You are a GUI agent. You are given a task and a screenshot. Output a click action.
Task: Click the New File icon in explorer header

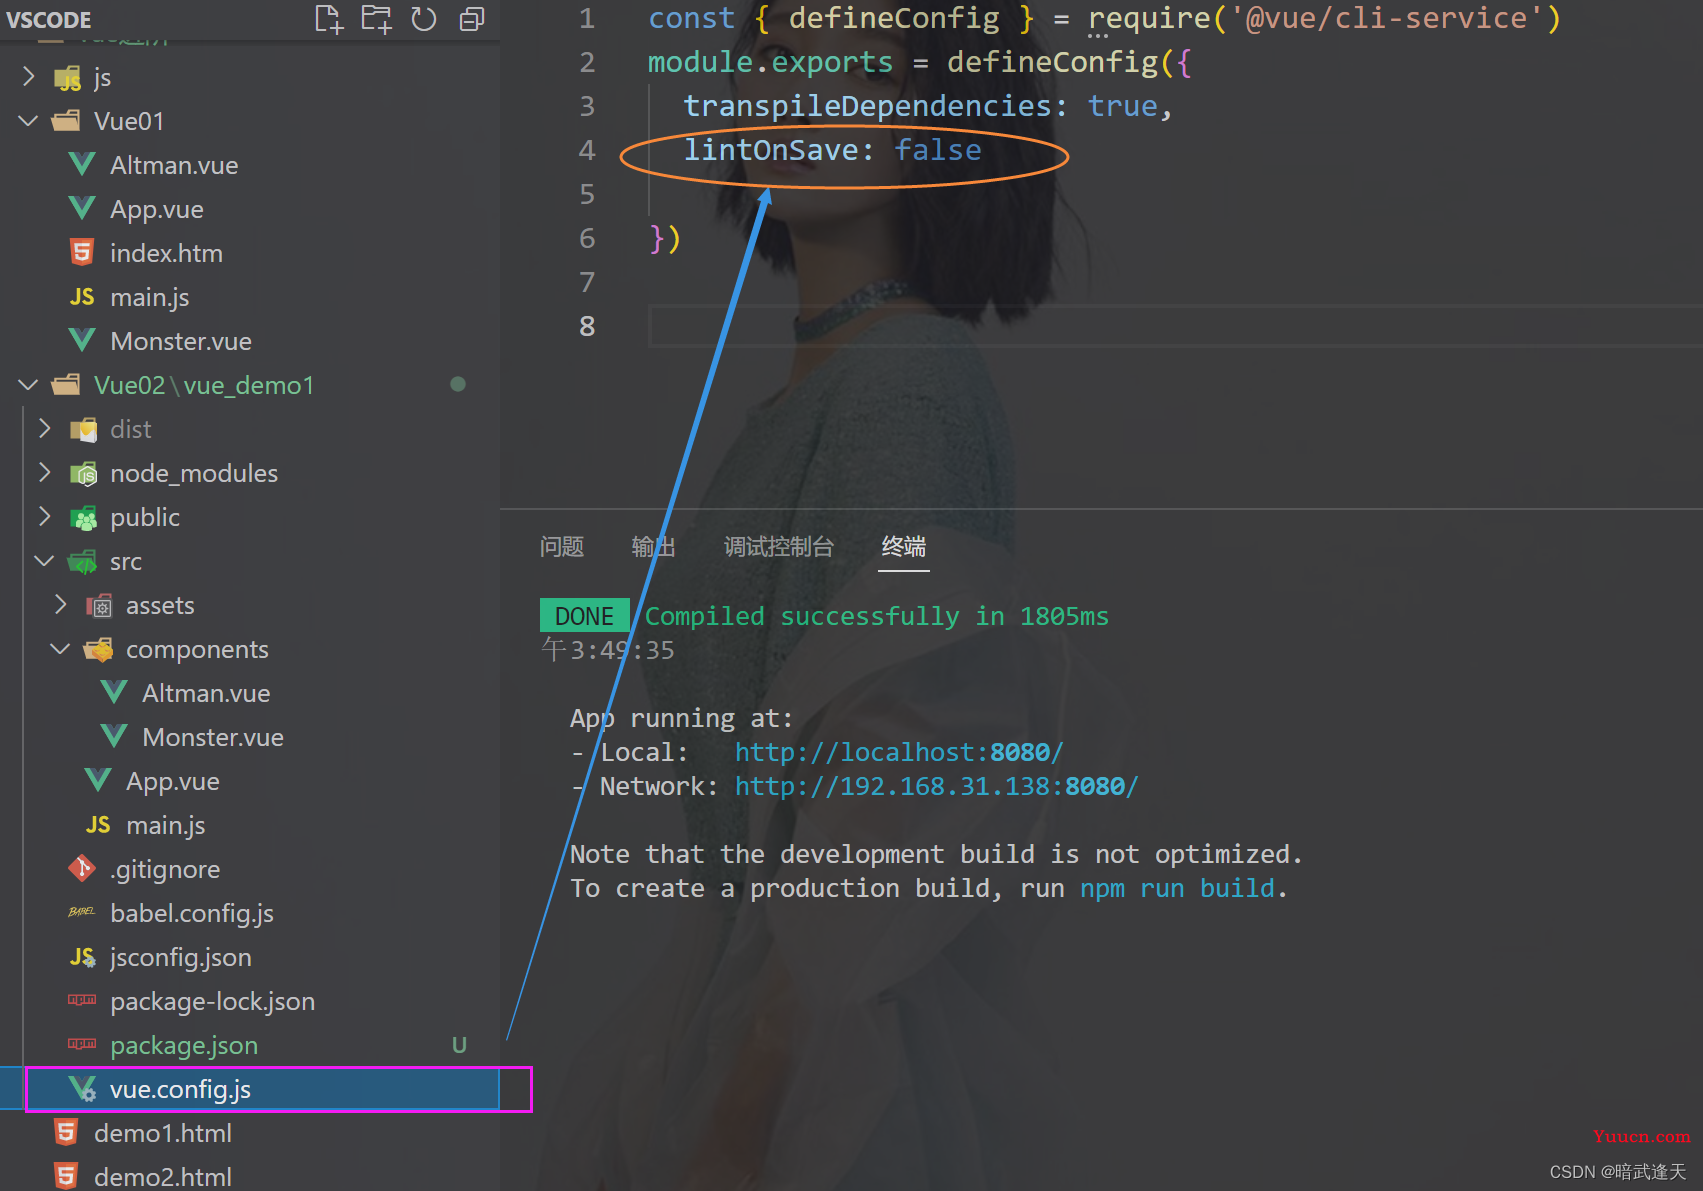(x=329, y=19)
